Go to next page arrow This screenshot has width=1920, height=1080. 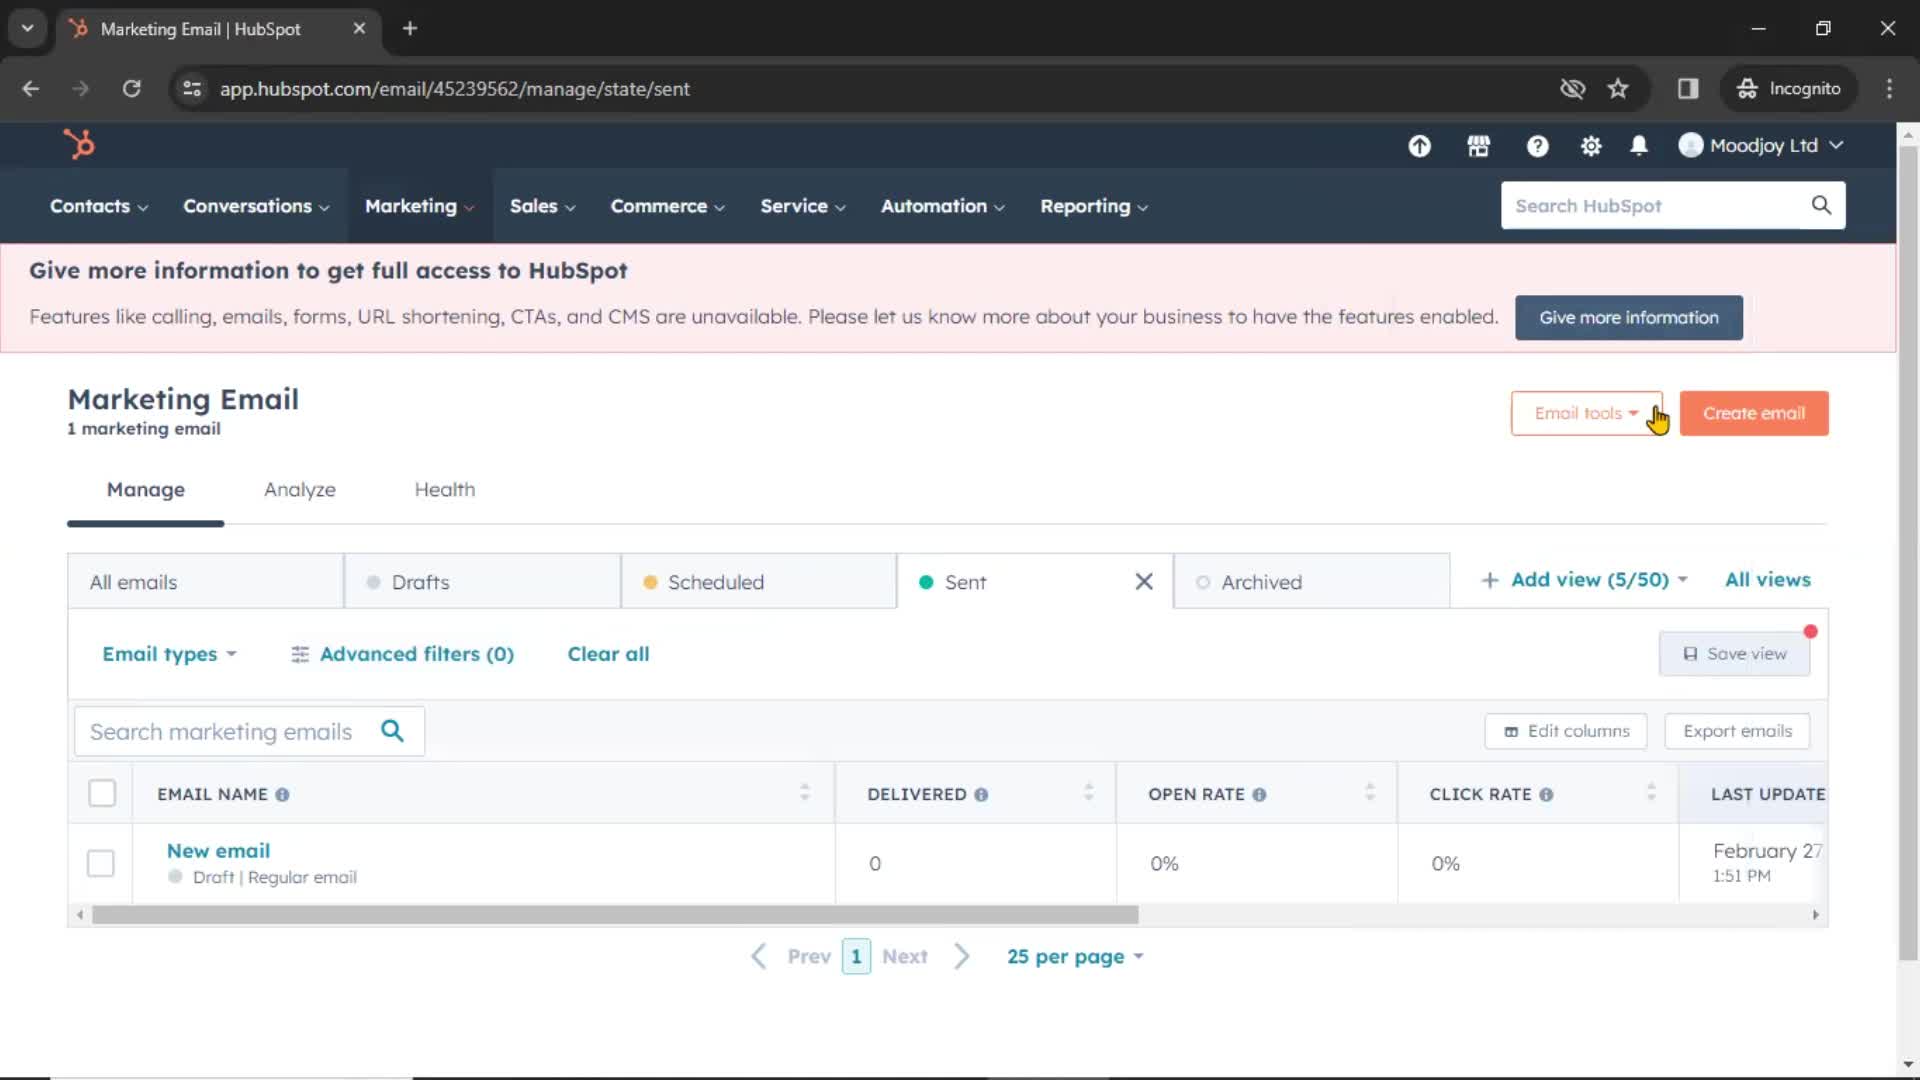pyautogui.click(x=962, y=956)
